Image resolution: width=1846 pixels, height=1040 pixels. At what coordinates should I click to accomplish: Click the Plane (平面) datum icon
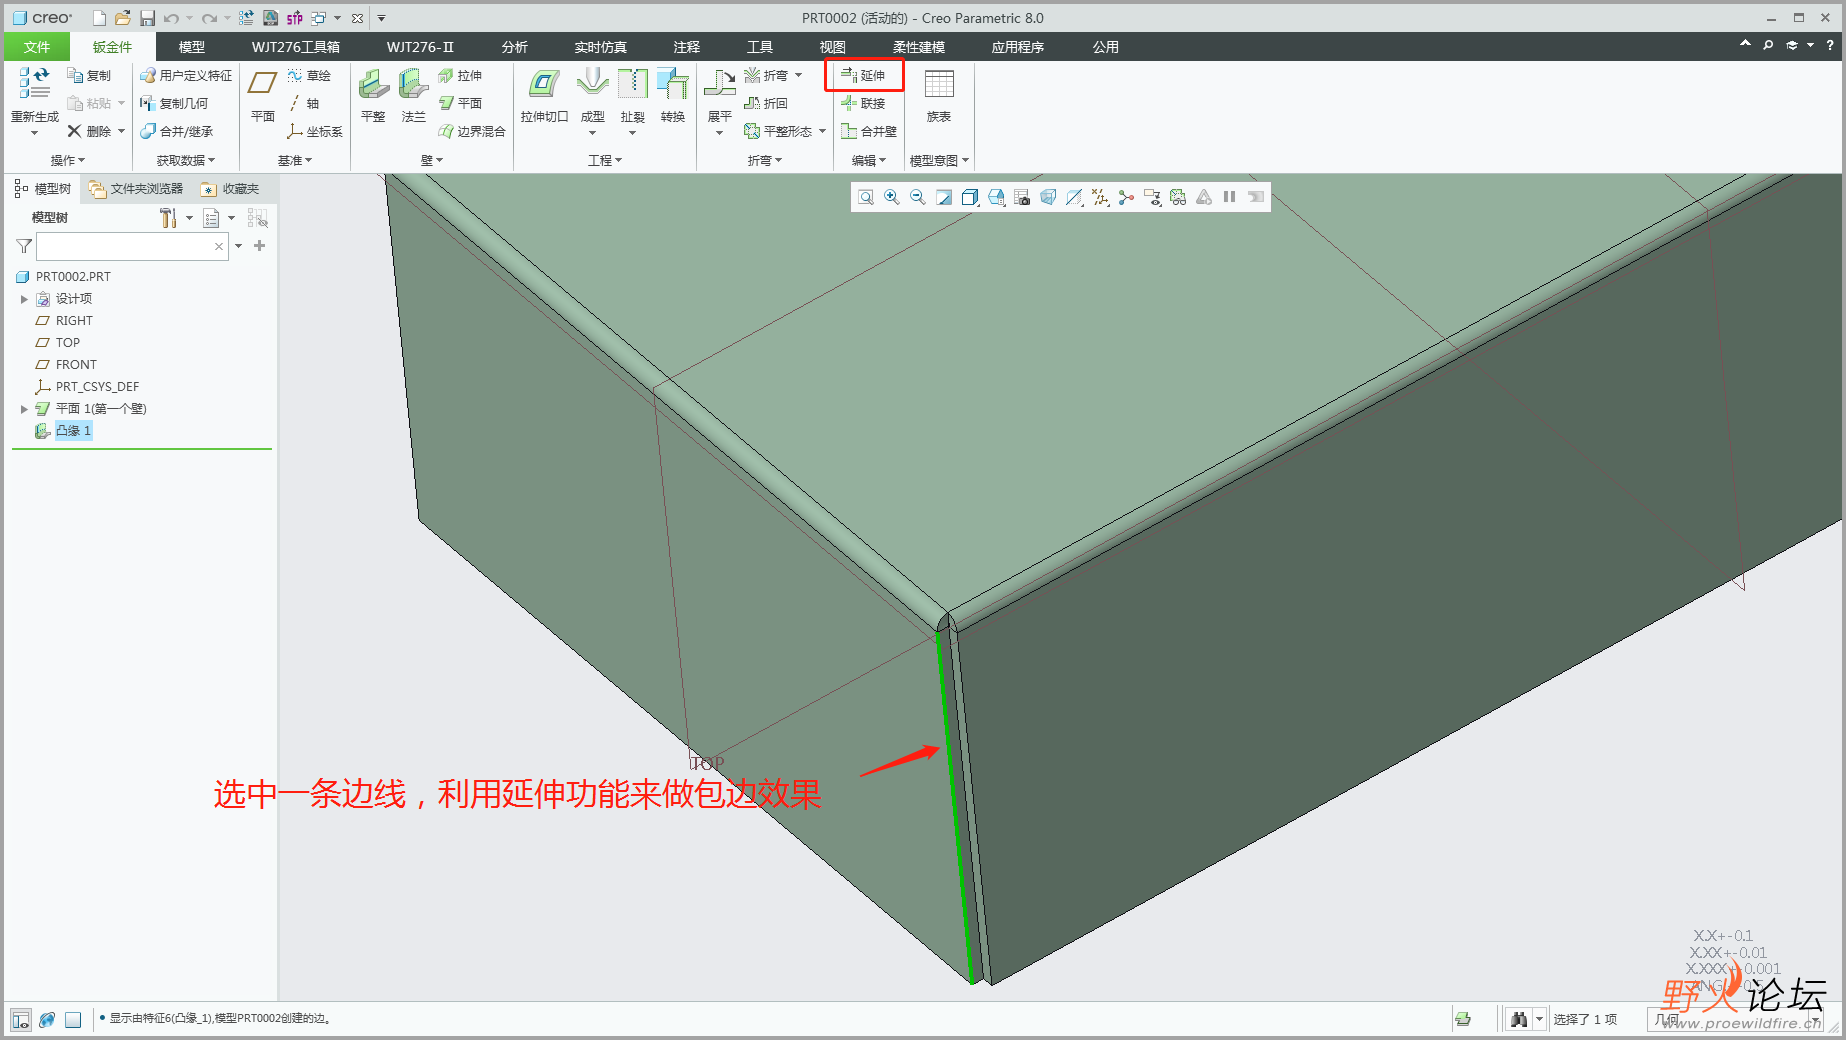(x=263, y=84)
